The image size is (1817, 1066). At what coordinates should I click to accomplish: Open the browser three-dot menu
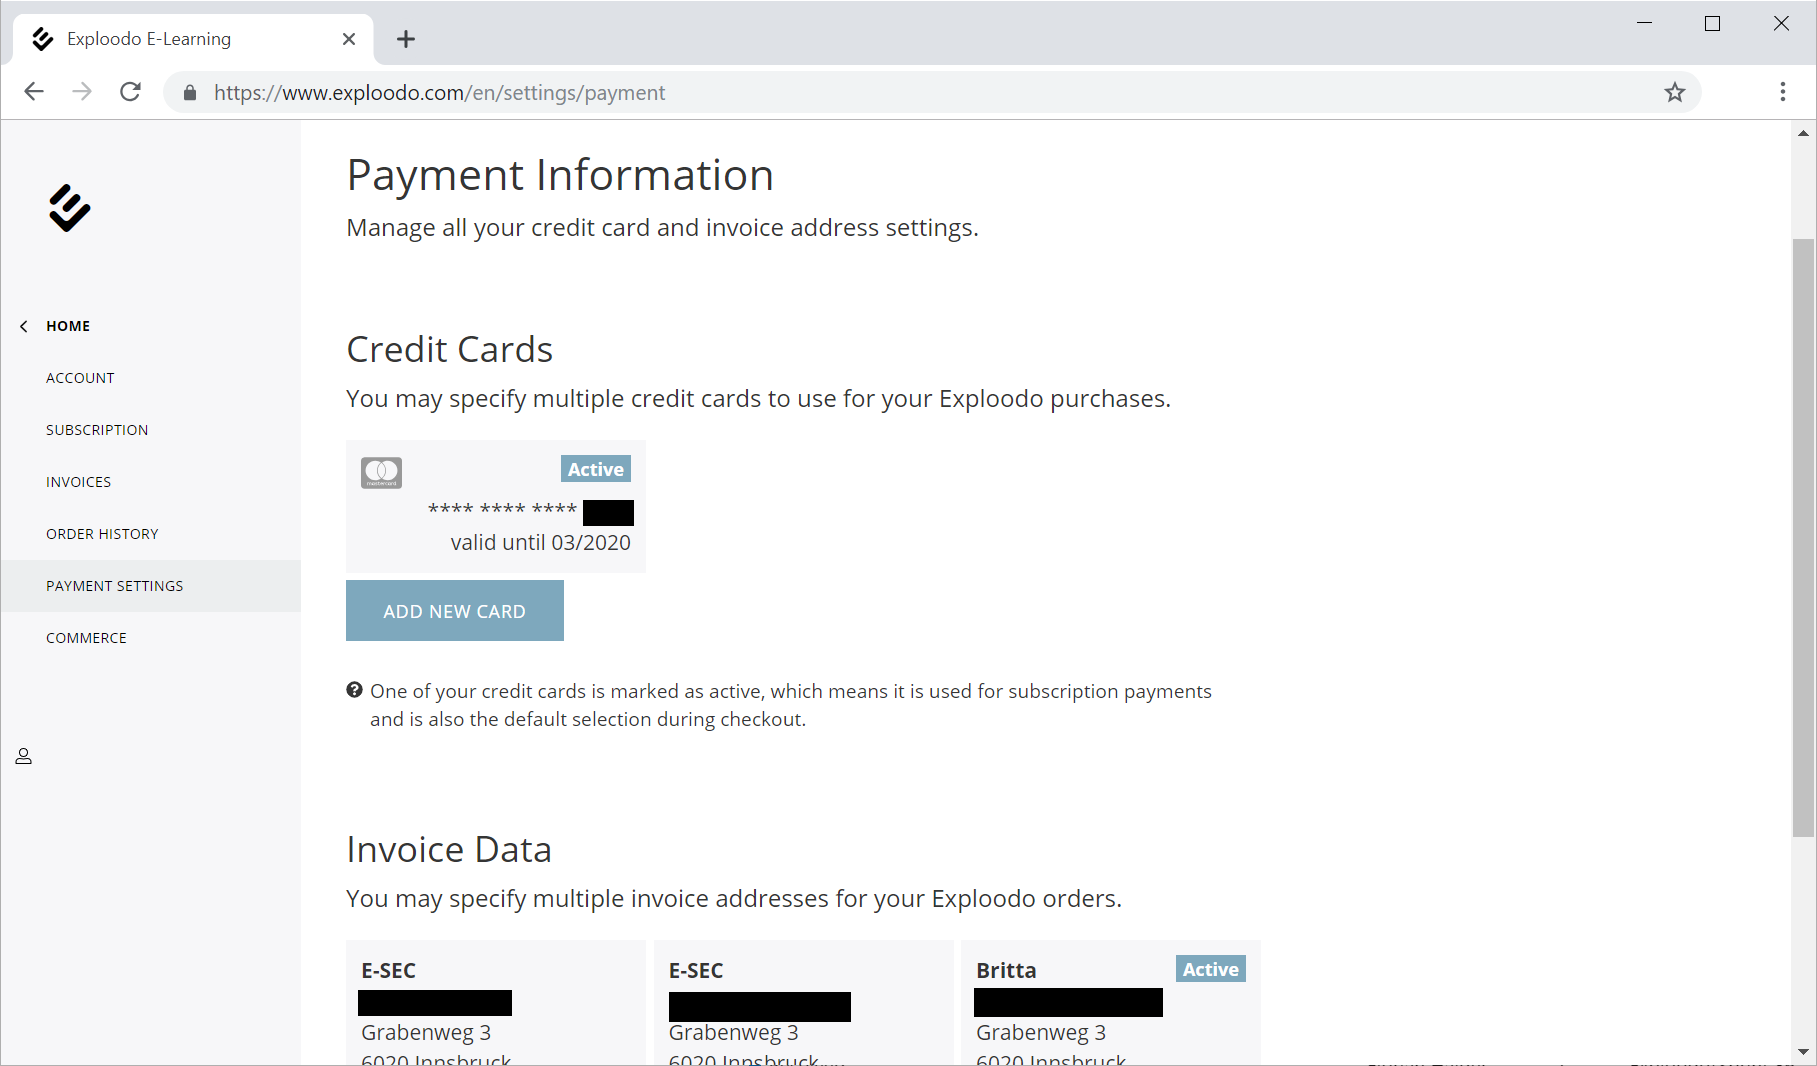click(x=1782, y=92)
